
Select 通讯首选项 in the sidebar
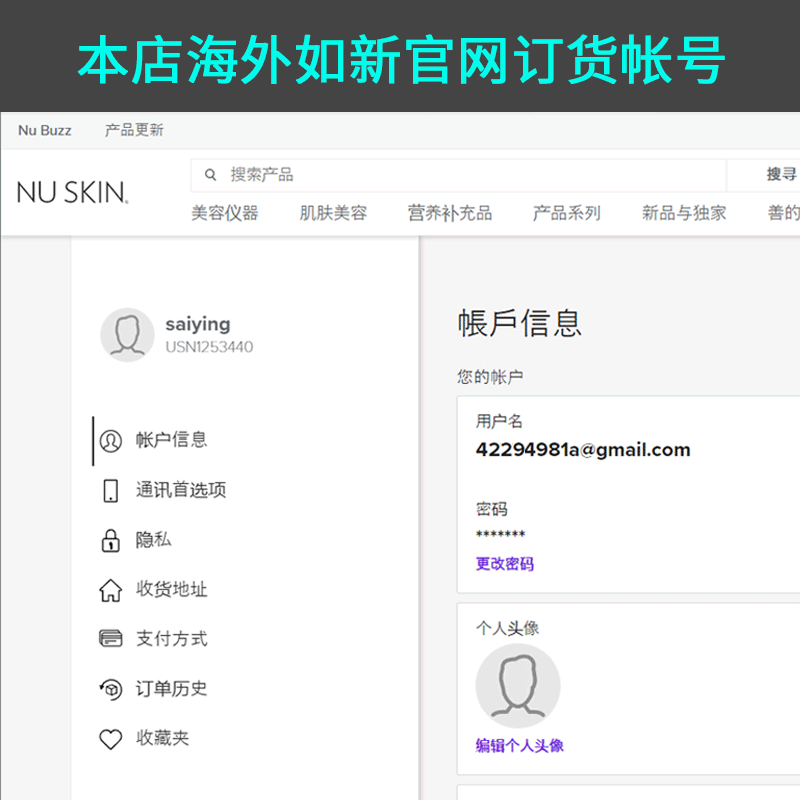(181, 490)
